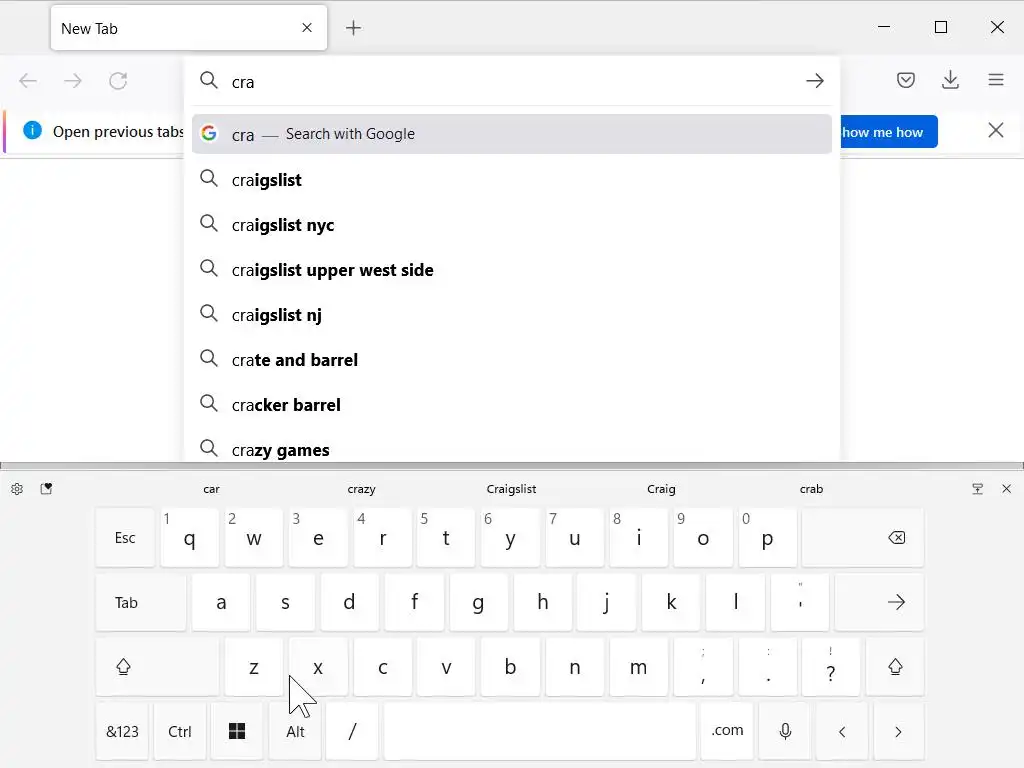
Task: Tap the microphone dictation key
Action: tap(786, 731)
